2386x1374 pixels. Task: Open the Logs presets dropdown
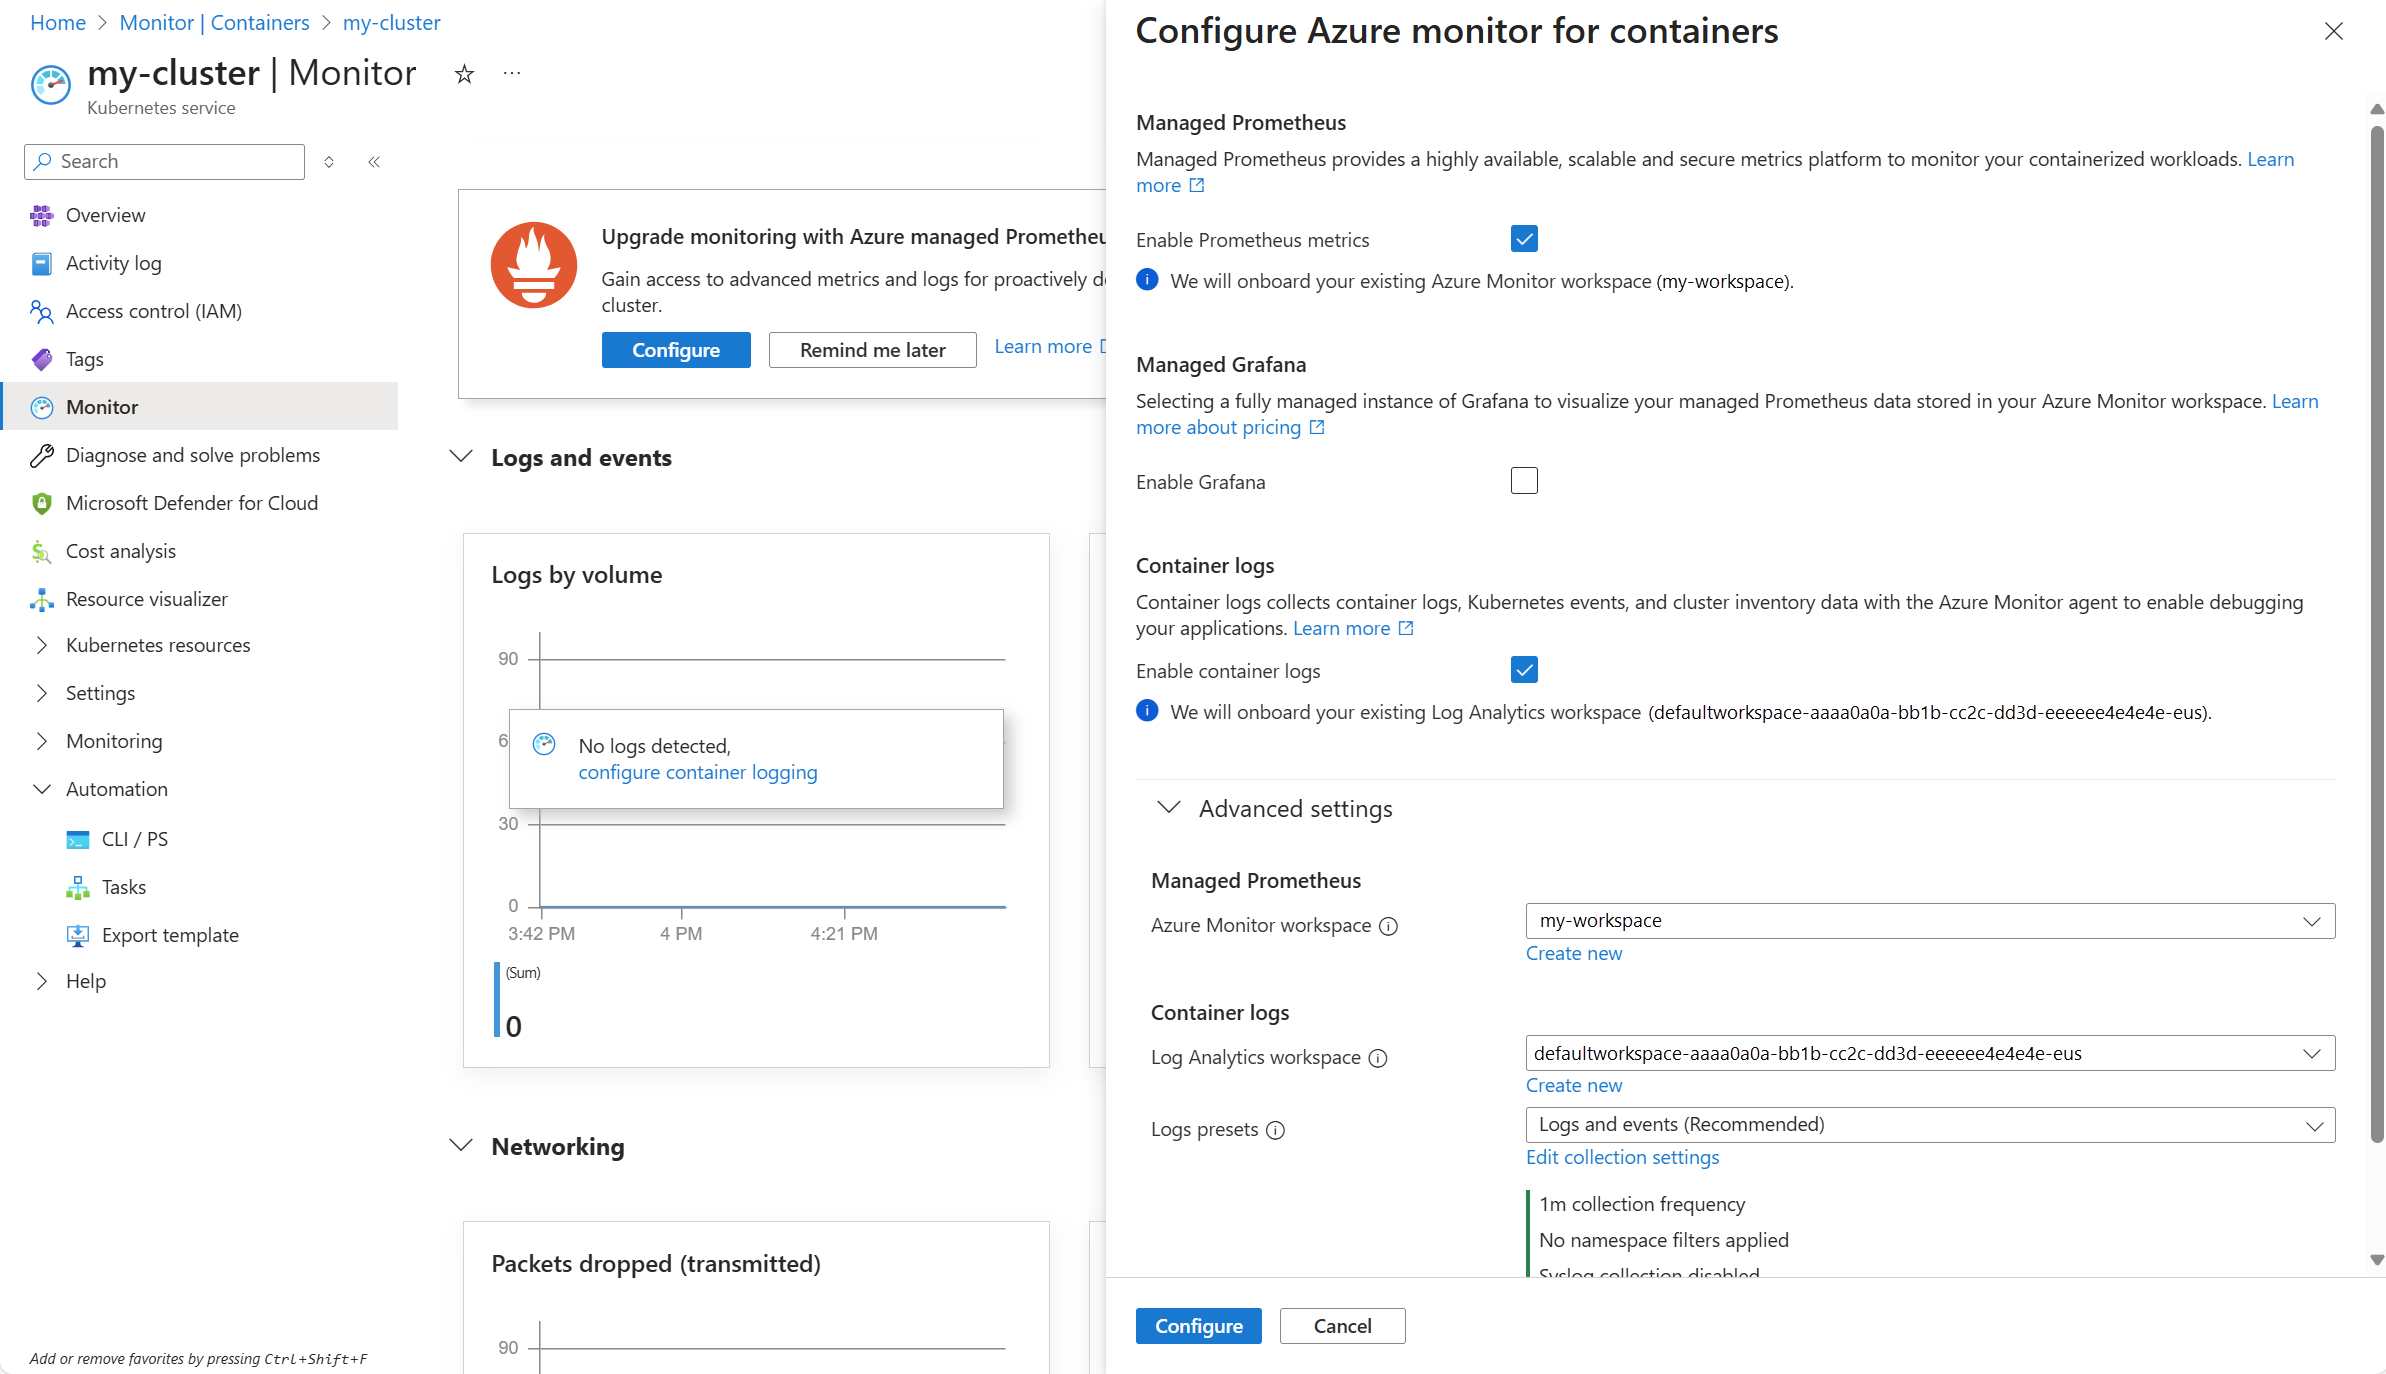[1930, 1125]
